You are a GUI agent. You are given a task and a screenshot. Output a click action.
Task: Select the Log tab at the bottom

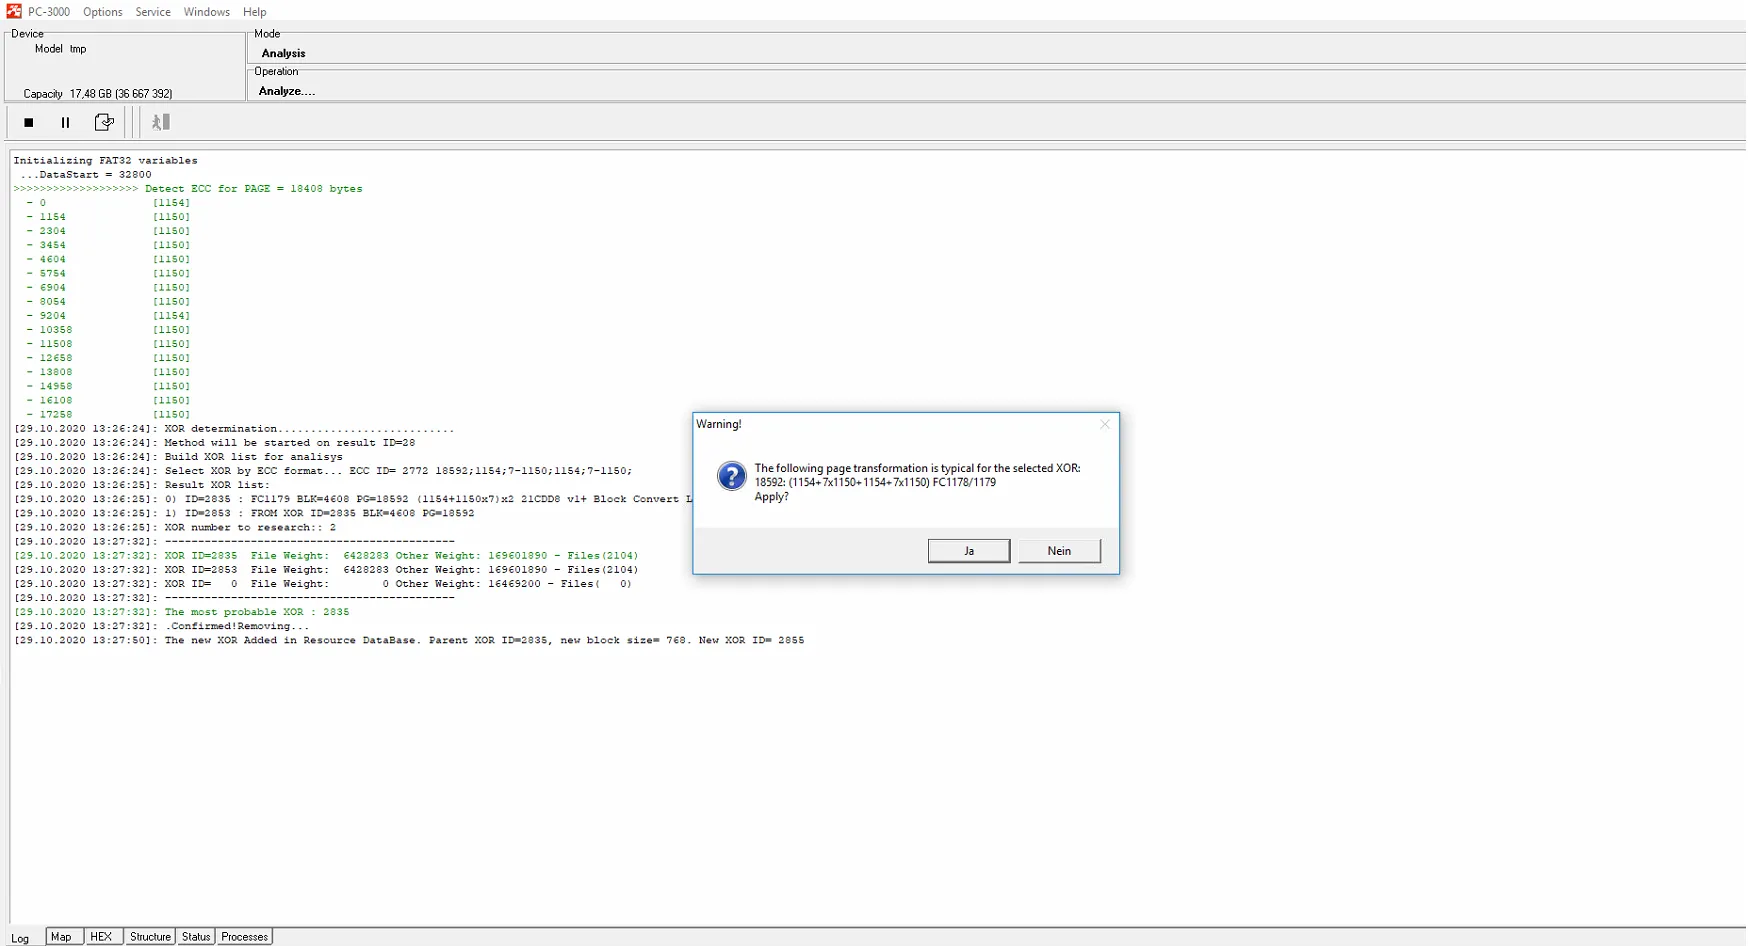point(20,938)
